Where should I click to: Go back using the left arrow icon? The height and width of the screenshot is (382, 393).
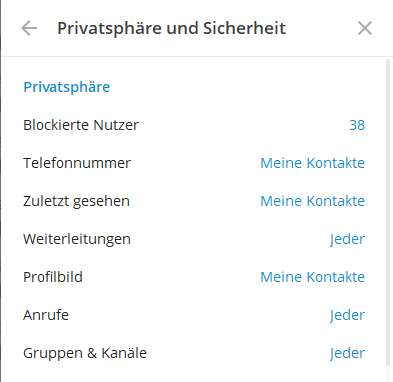[29, 28]
